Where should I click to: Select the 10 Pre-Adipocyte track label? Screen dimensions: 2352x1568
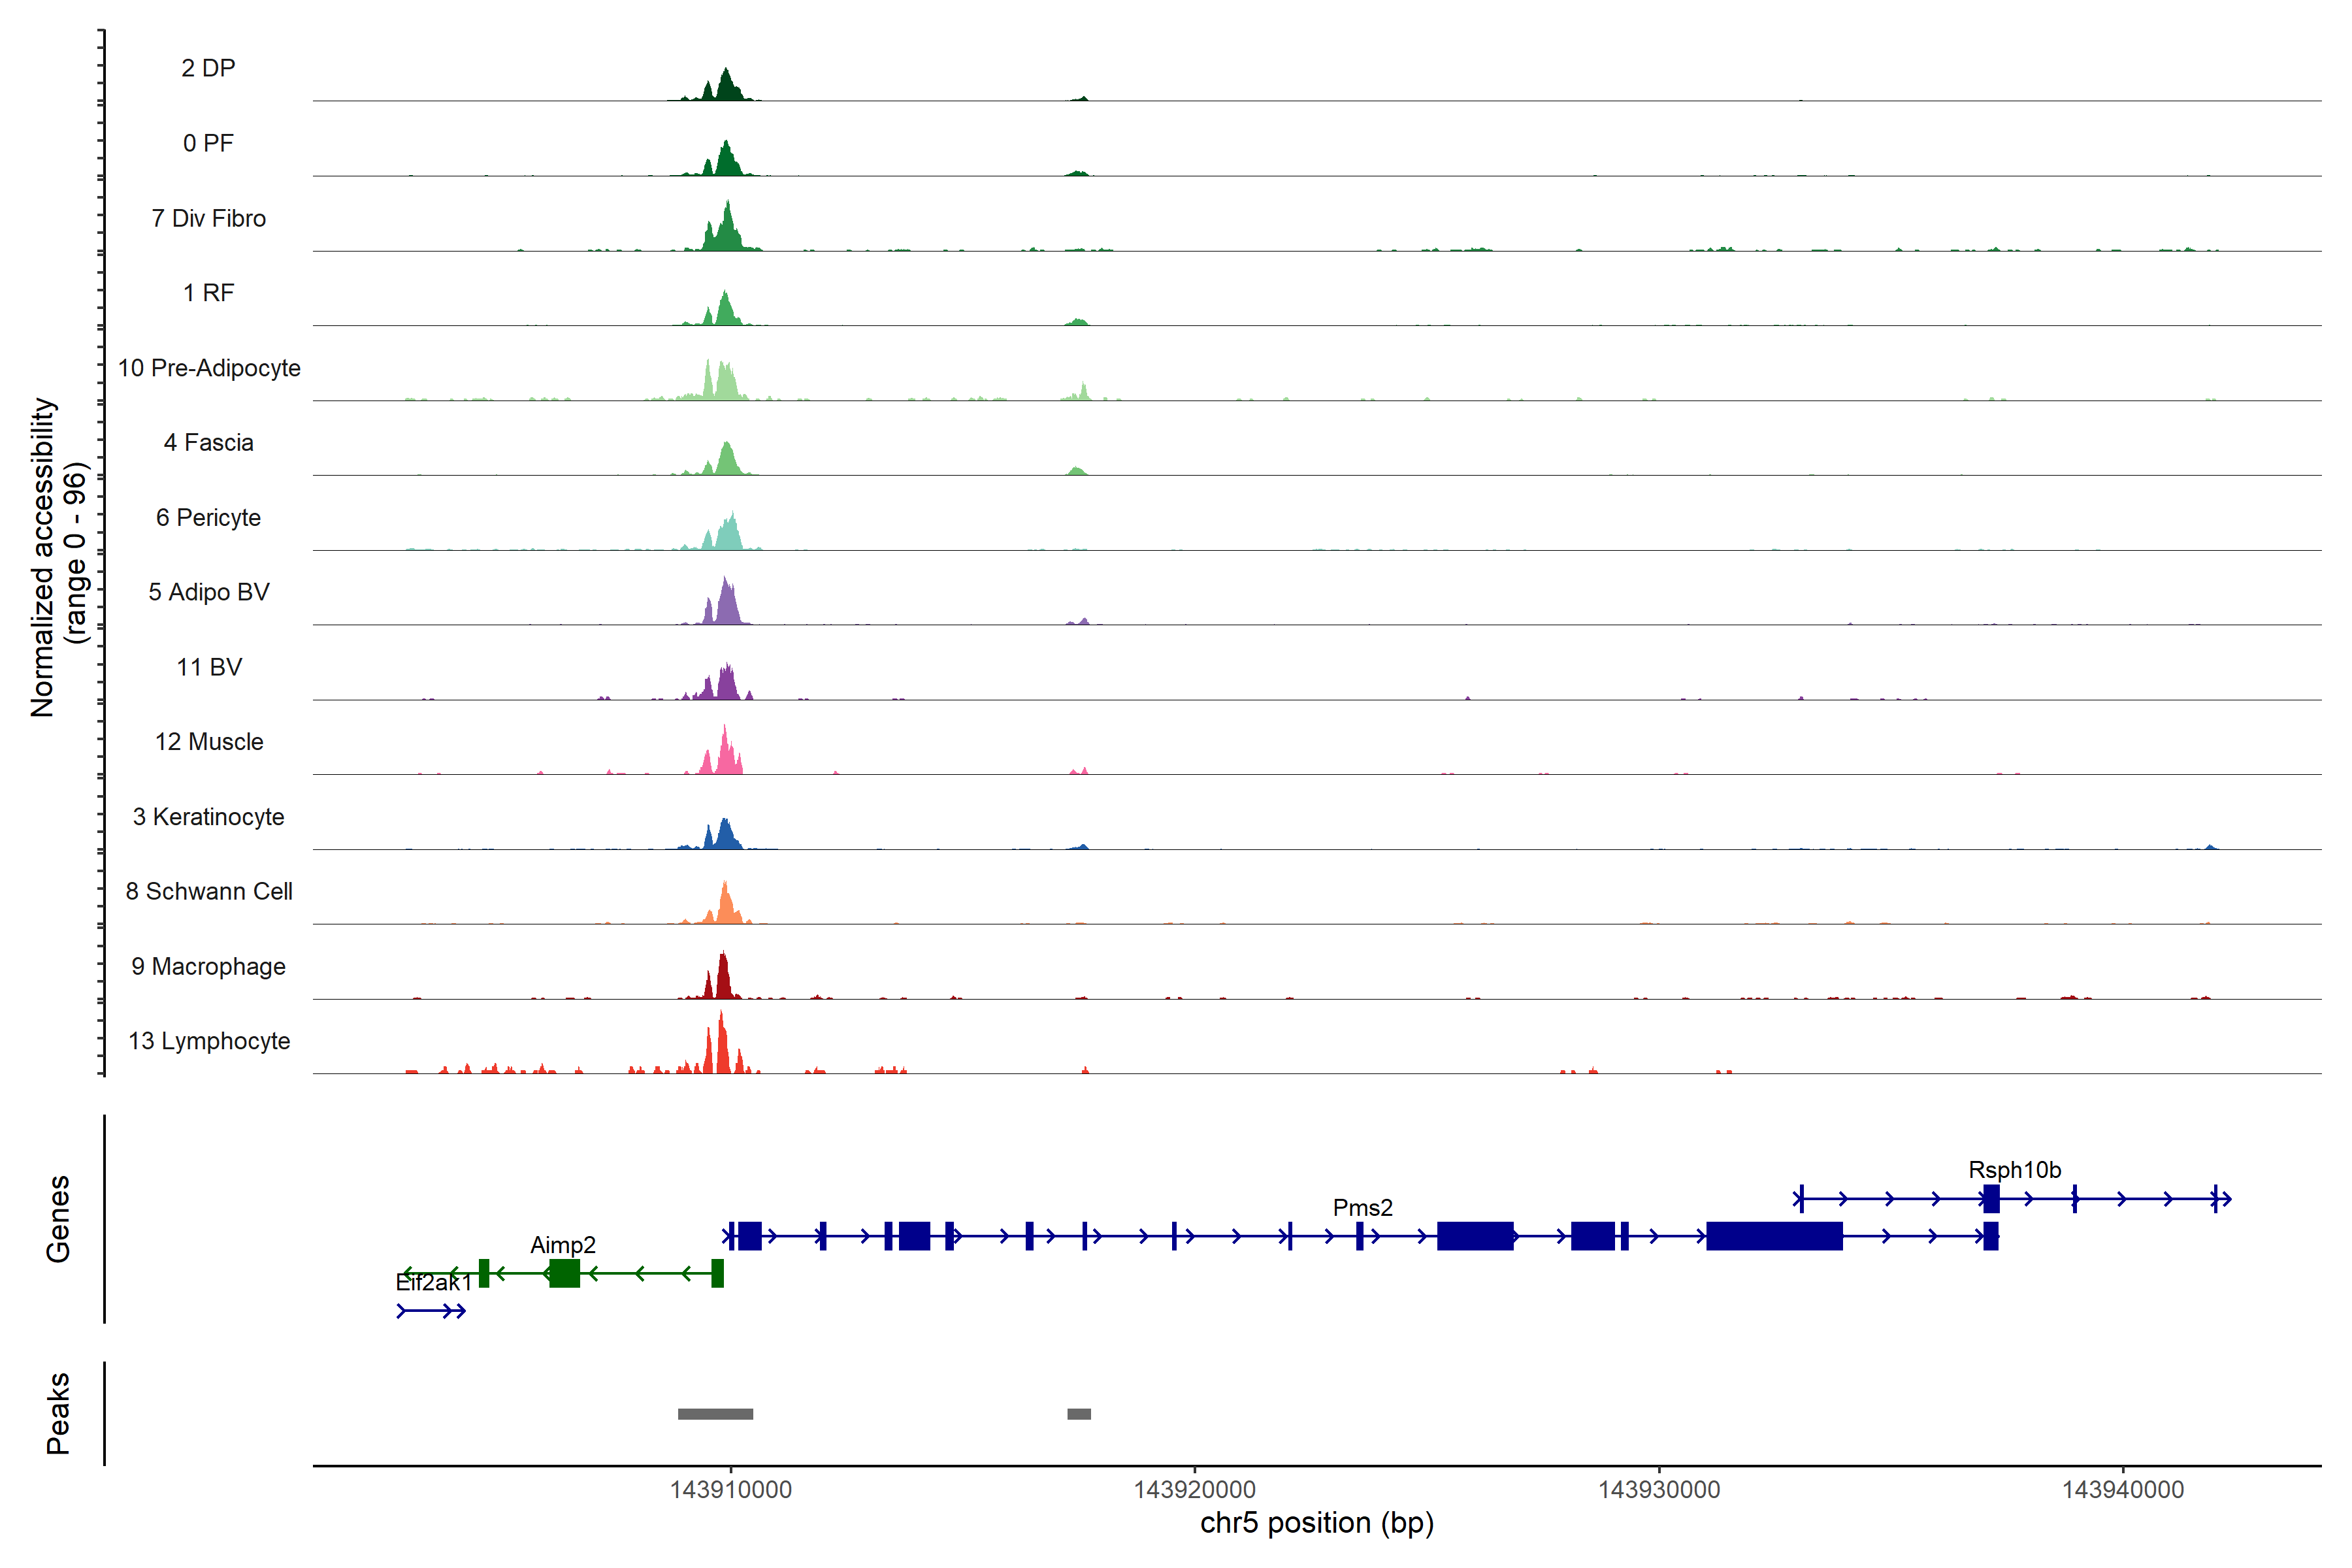point(209,368)
